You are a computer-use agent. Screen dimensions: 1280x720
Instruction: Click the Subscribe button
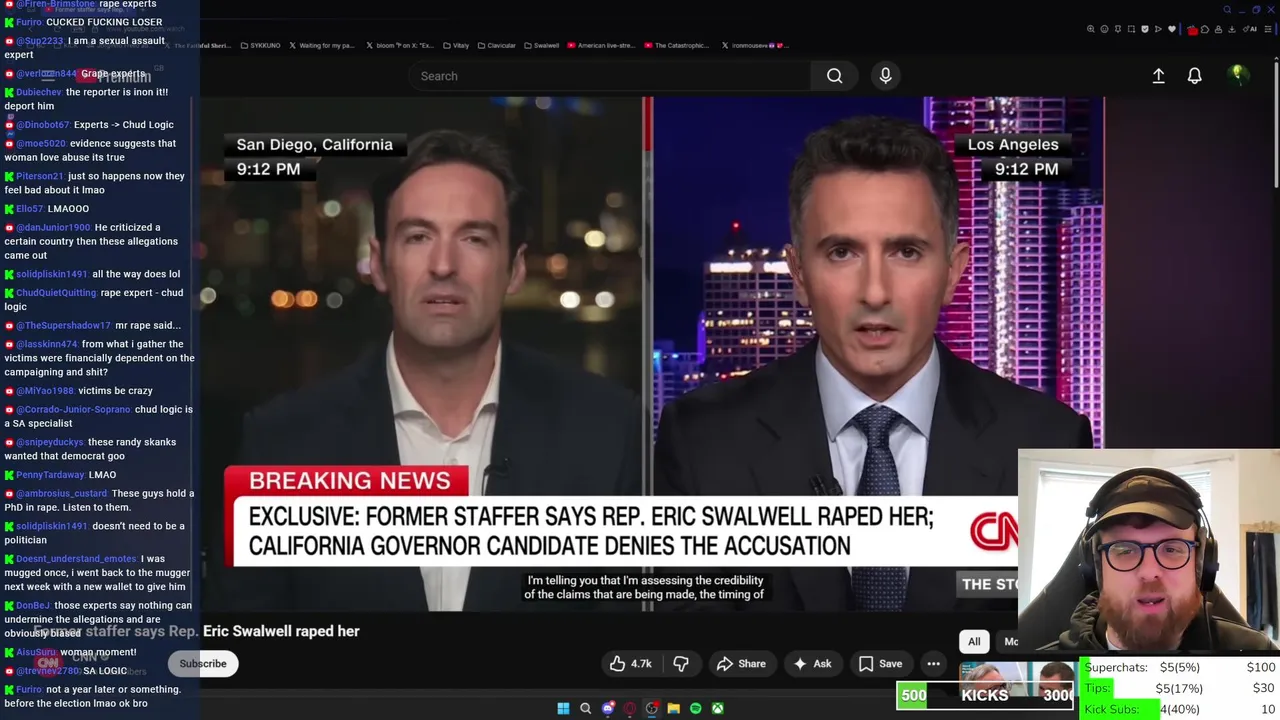[203, 664]
